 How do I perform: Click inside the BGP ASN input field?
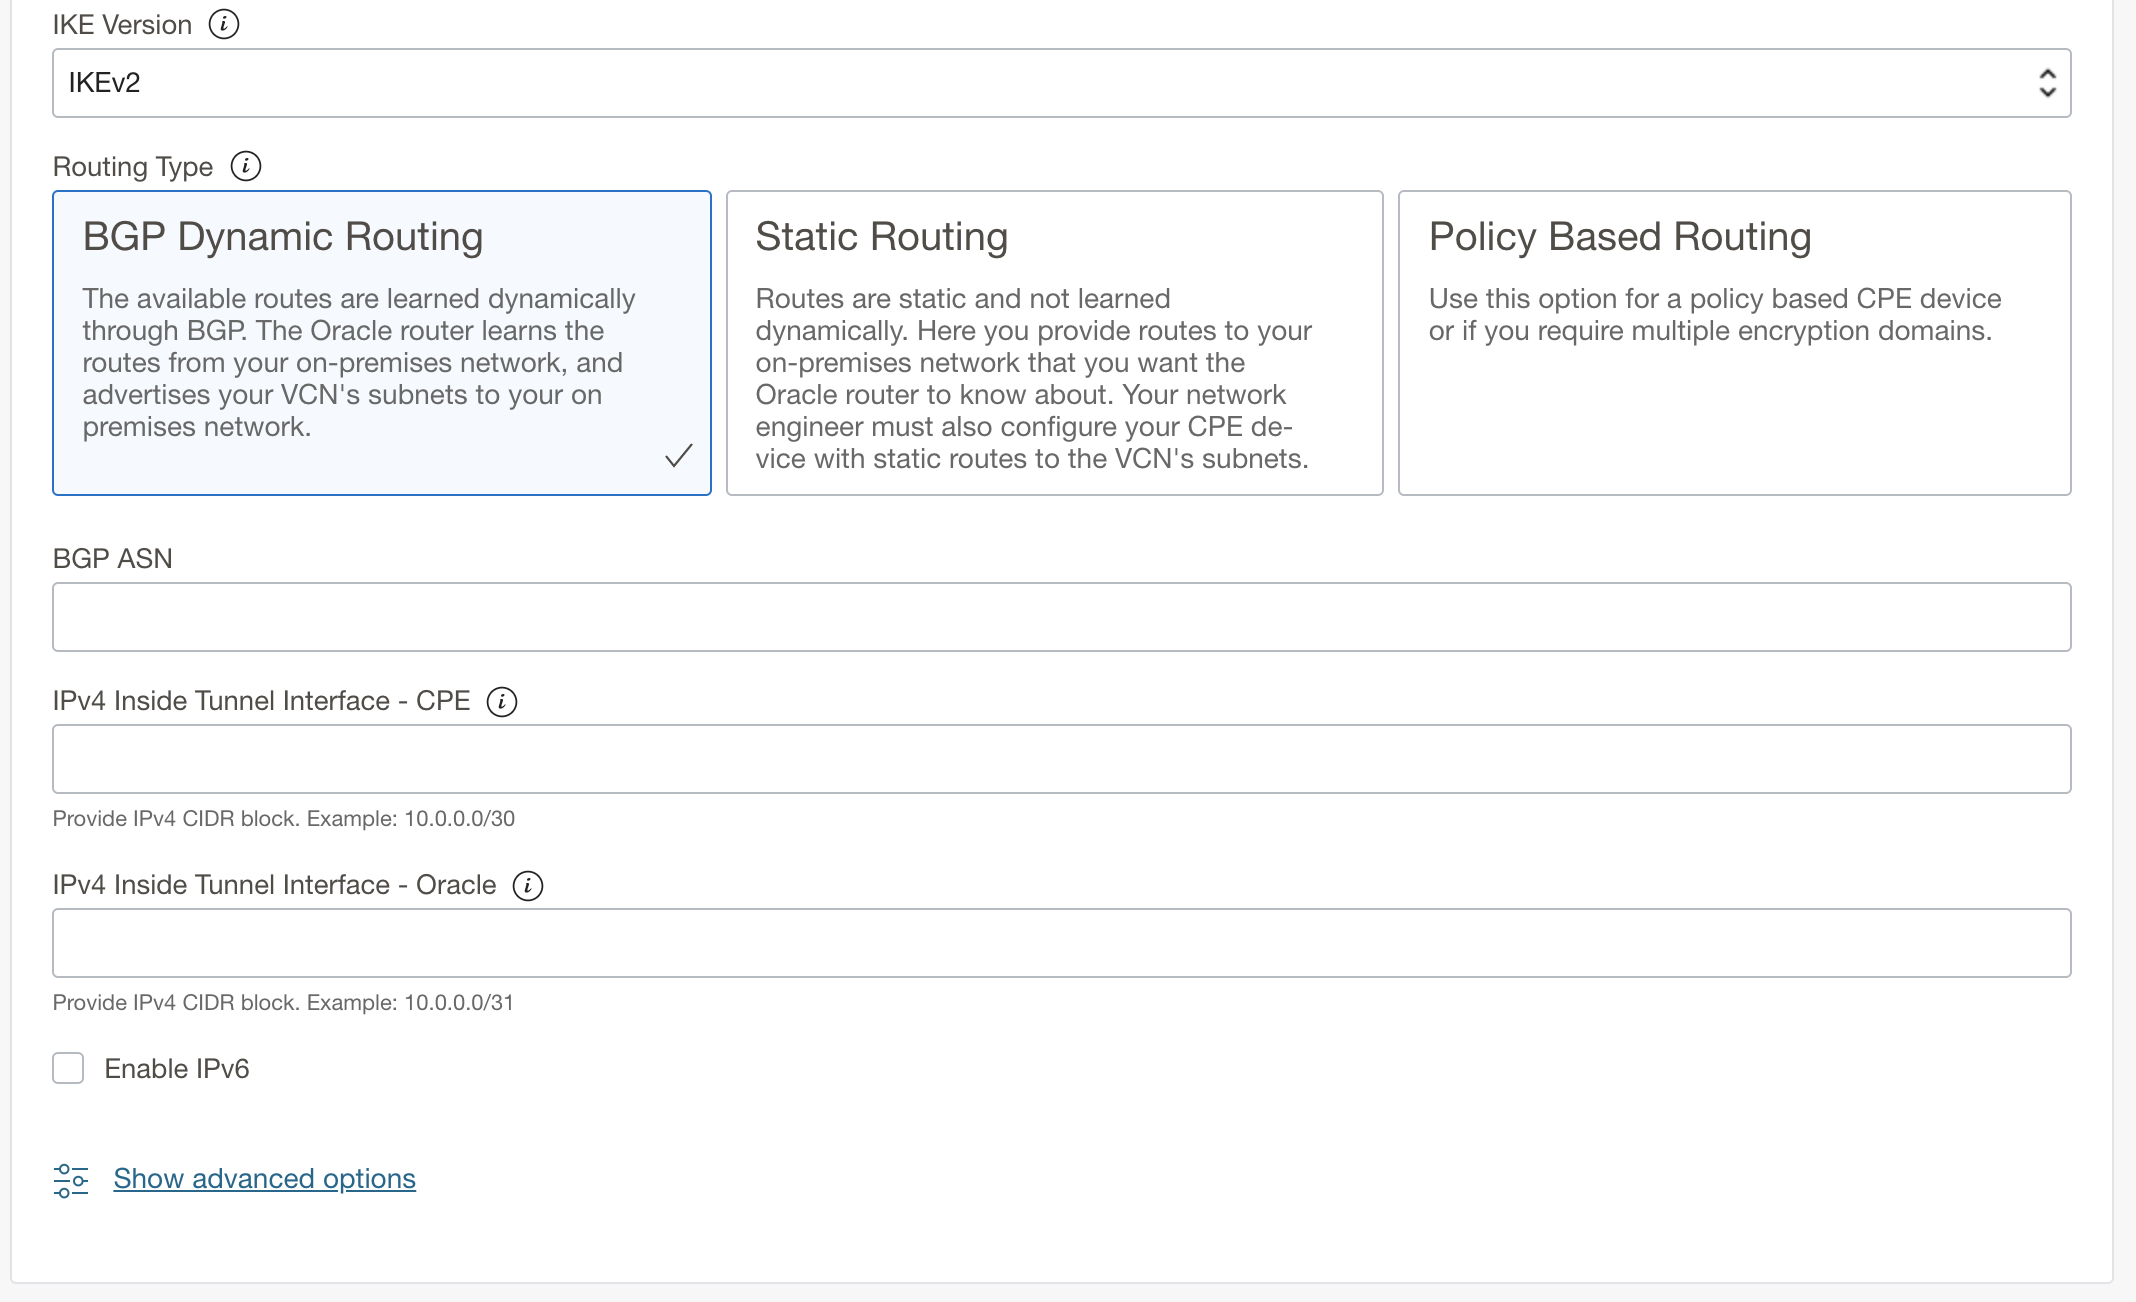[1060, 616]
